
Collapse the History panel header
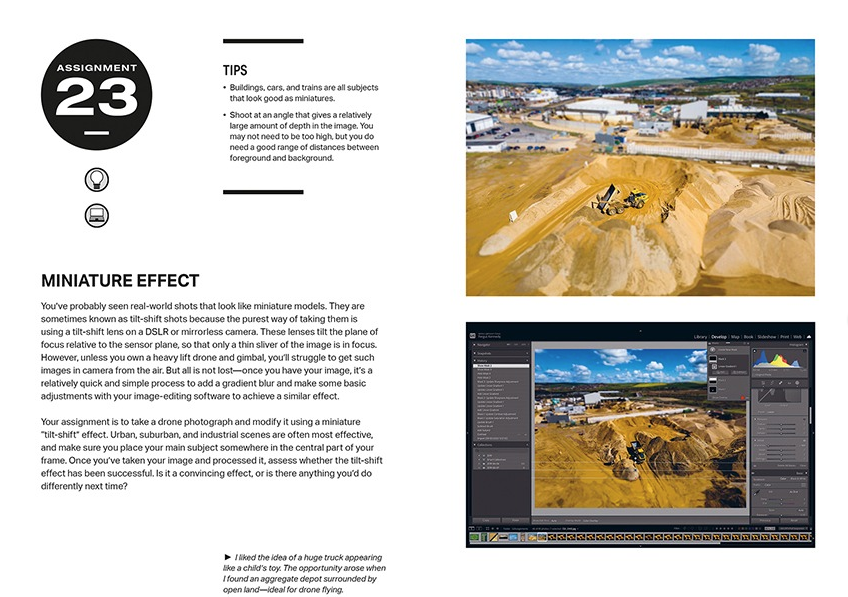(501, 361)
